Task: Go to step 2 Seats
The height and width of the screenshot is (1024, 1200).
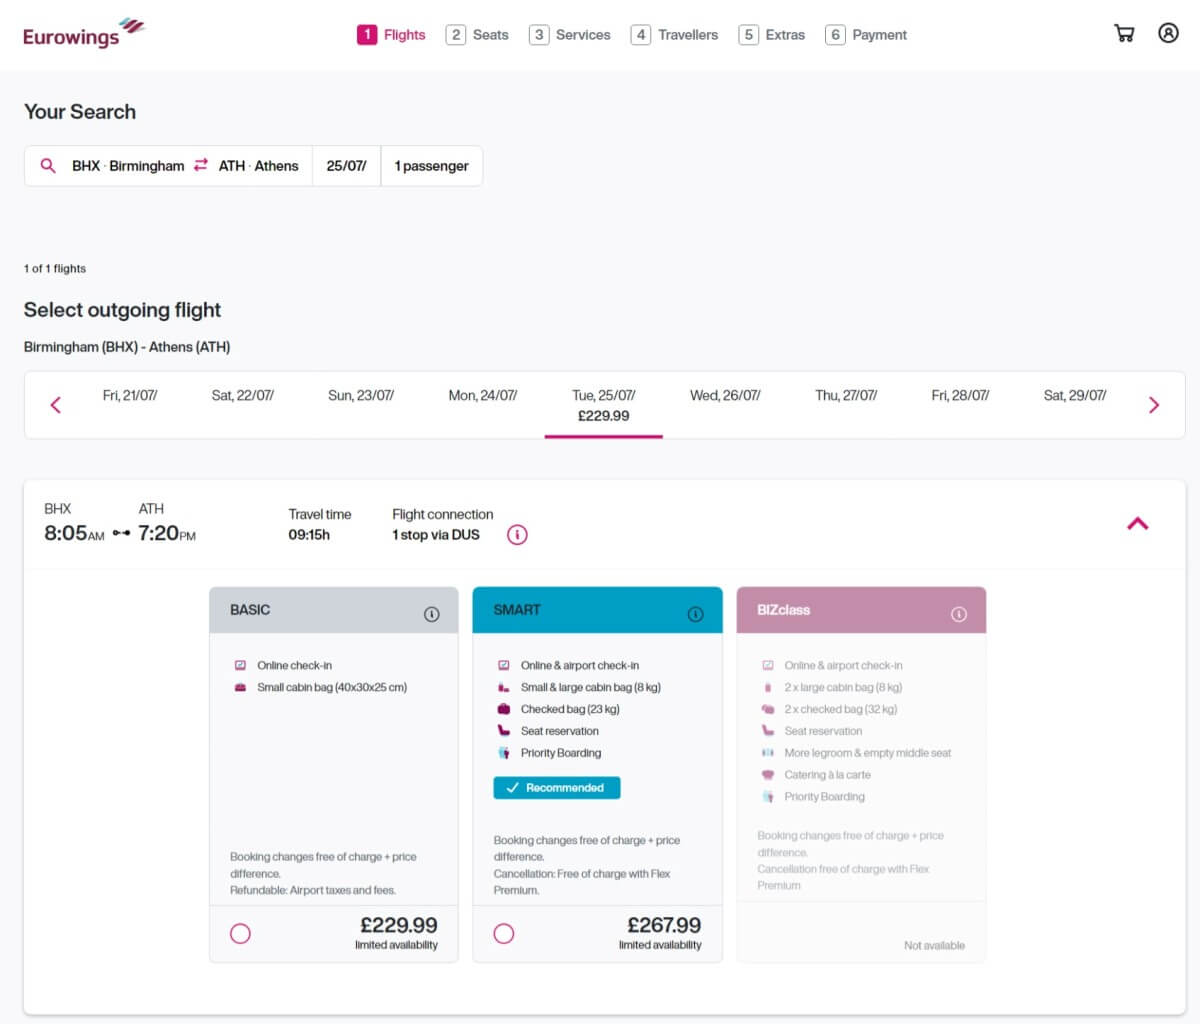Action: 477,35
